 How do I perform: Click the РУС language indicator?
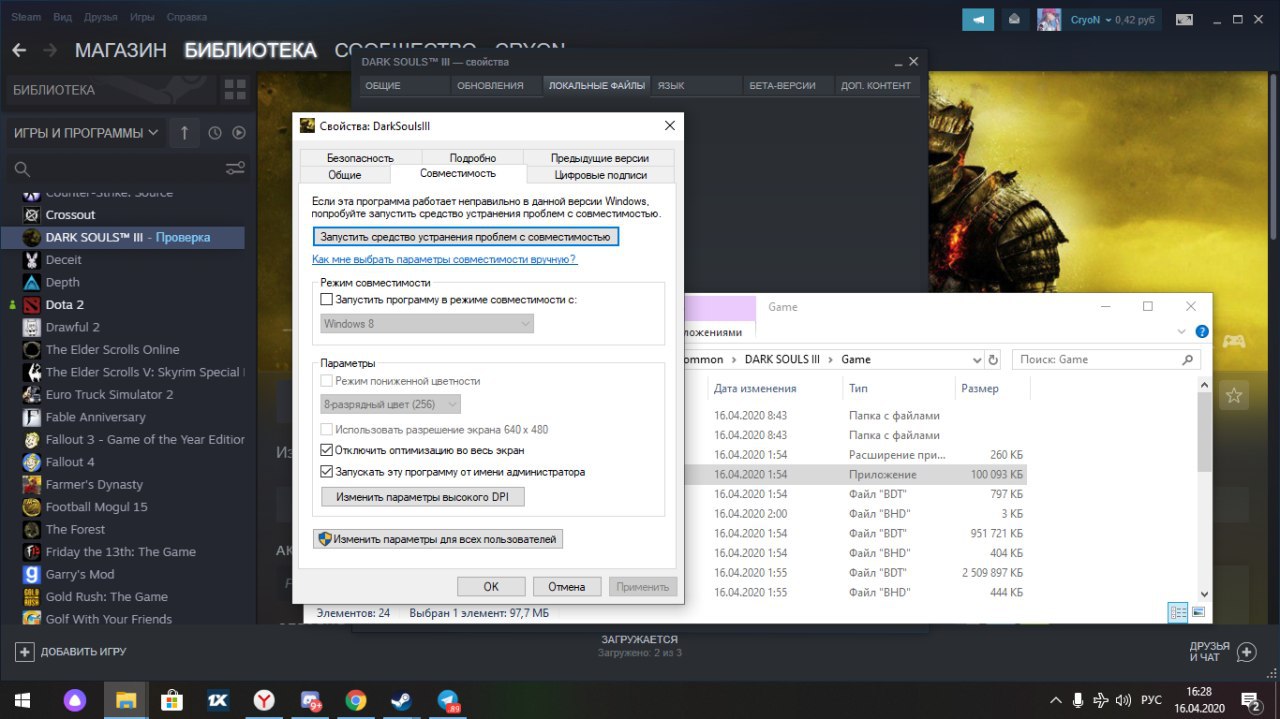click(1151, 700)
